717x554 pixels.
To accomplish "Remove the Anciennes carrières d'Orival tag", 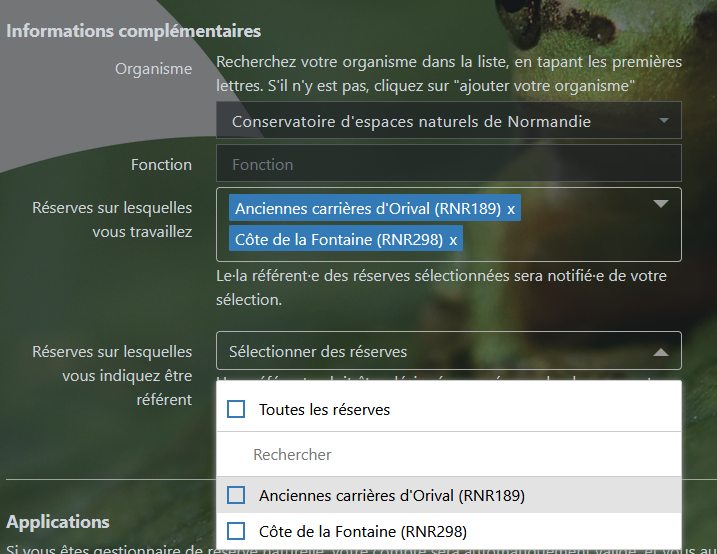I will [x=511, y=209].
